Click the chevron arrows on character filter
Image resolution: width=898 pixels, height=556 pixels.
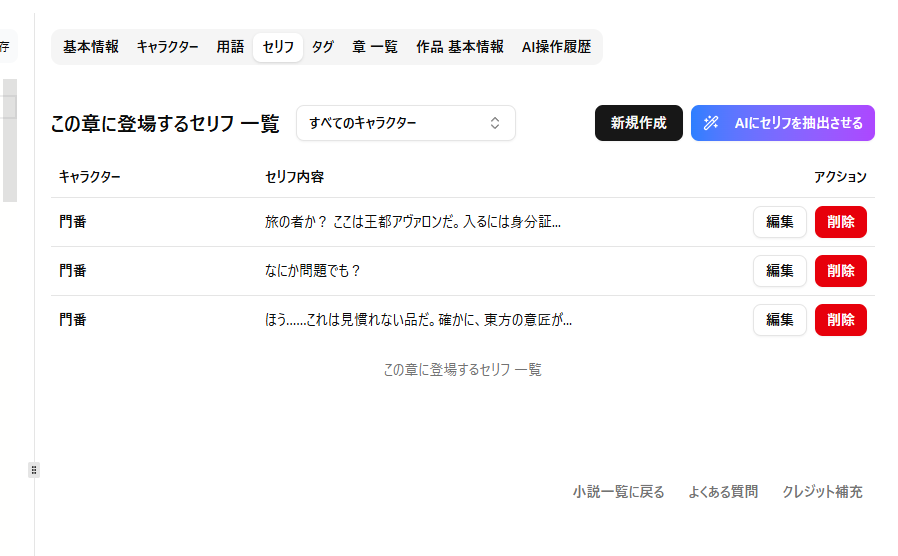(x=494, y=123)
